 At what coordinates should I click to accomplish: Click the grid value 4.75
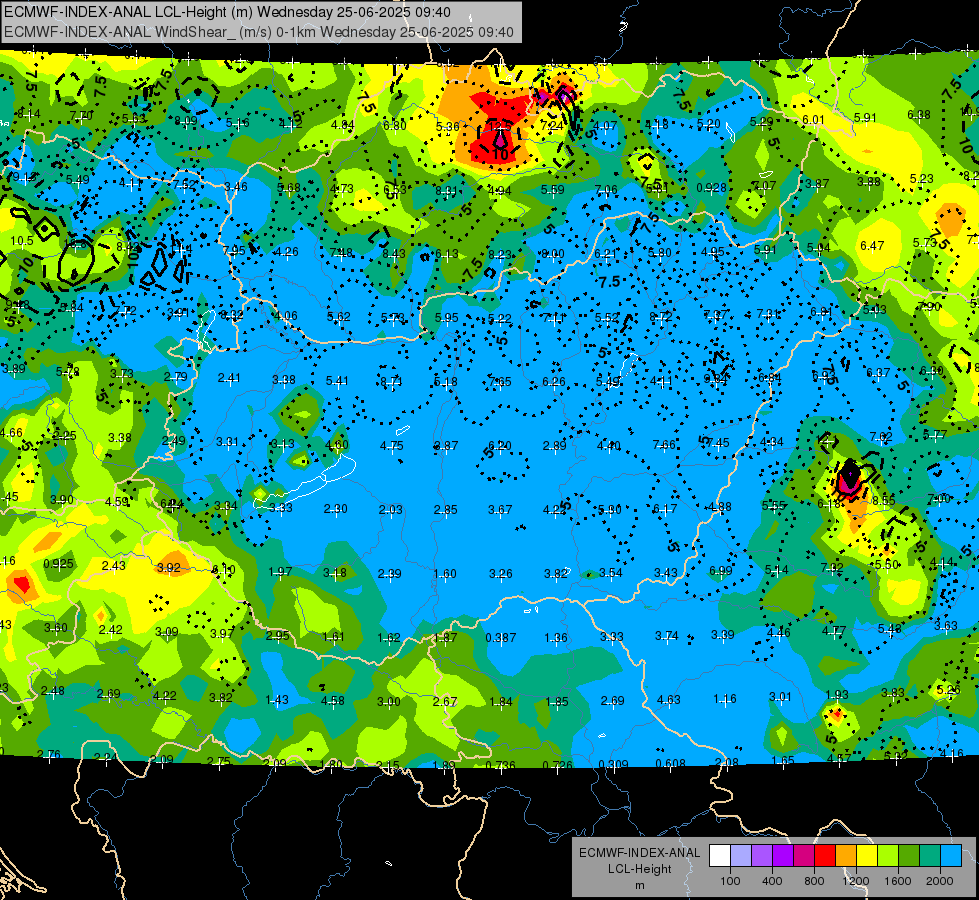[391, 446]
